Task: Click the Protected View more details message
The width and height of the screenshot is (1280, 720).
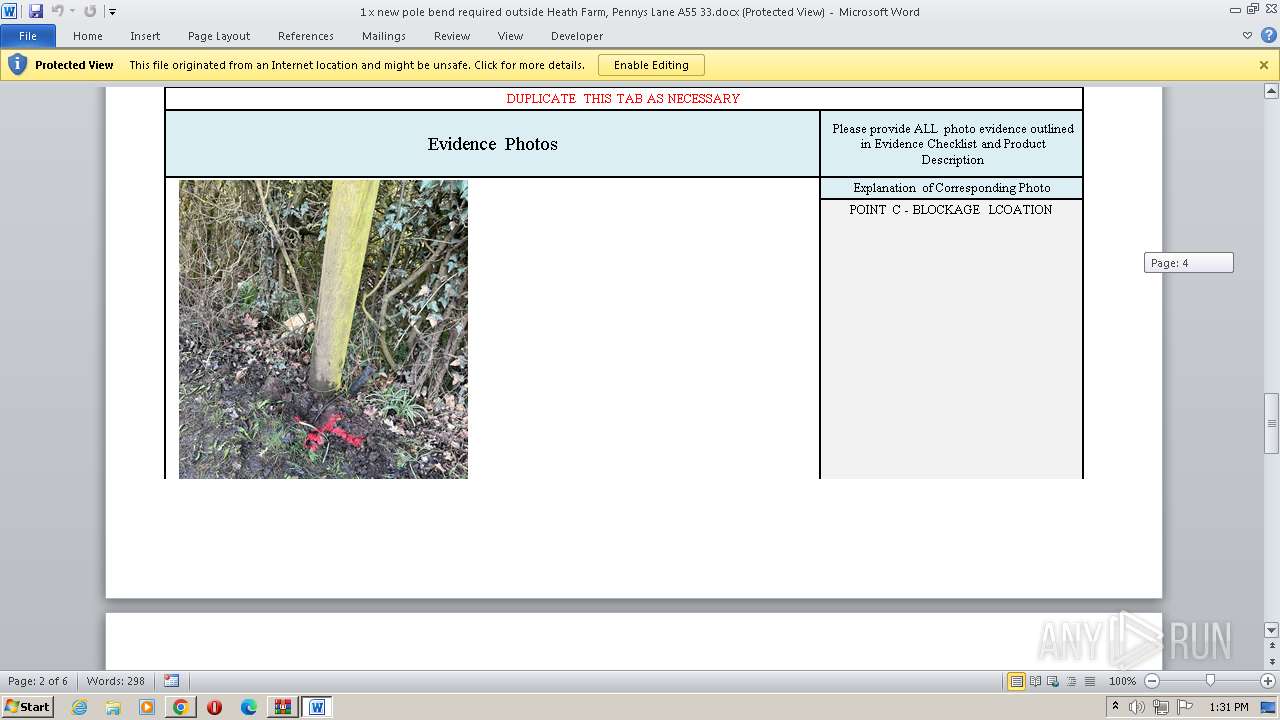Action: coord(357,65)
